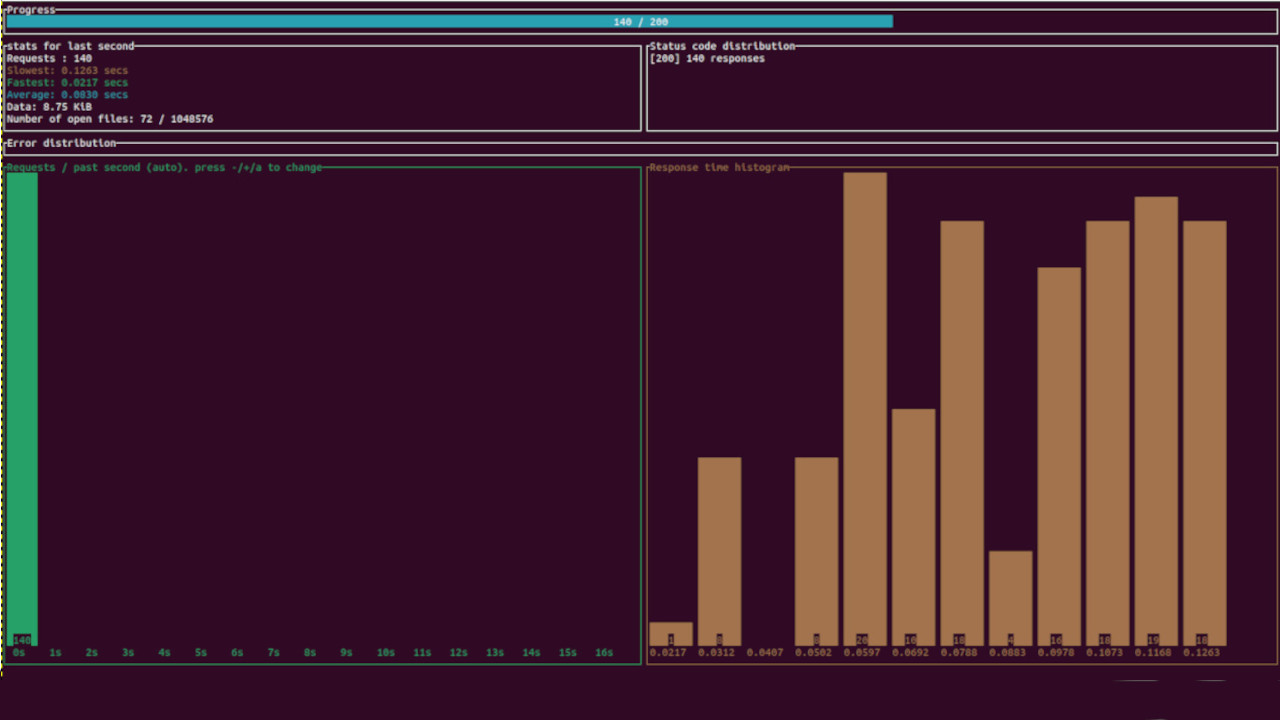Click the histogram bar above 0.1168
Screen dimensions: 1280x720
(x=1156, y=421)
